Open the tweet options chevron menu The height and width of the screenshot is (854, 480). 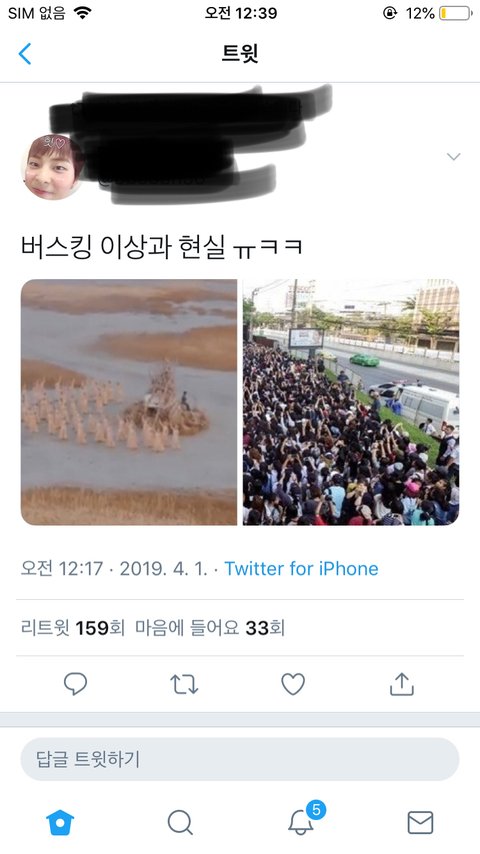453,157
